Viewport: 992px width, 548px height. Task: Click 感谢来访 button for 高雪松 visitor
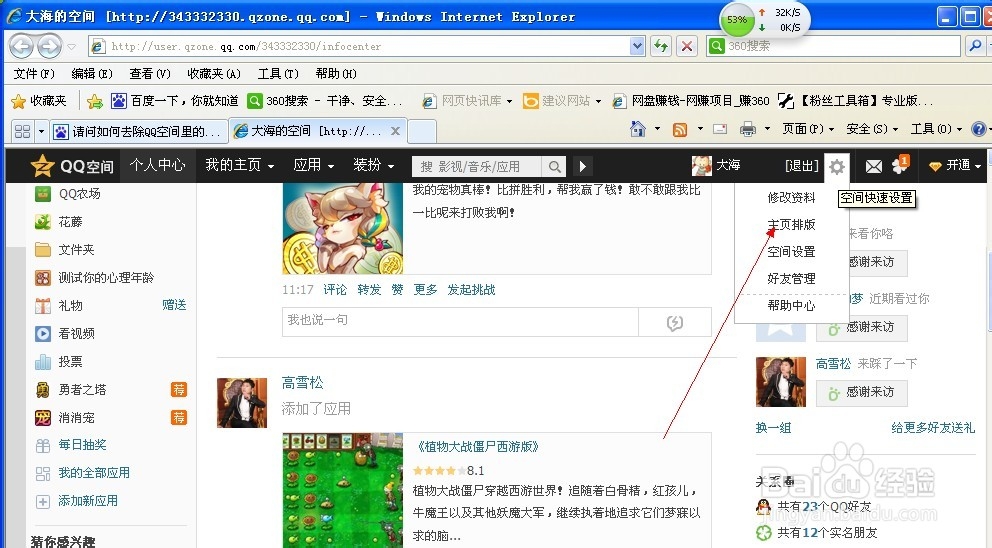[x=862, y=393]
